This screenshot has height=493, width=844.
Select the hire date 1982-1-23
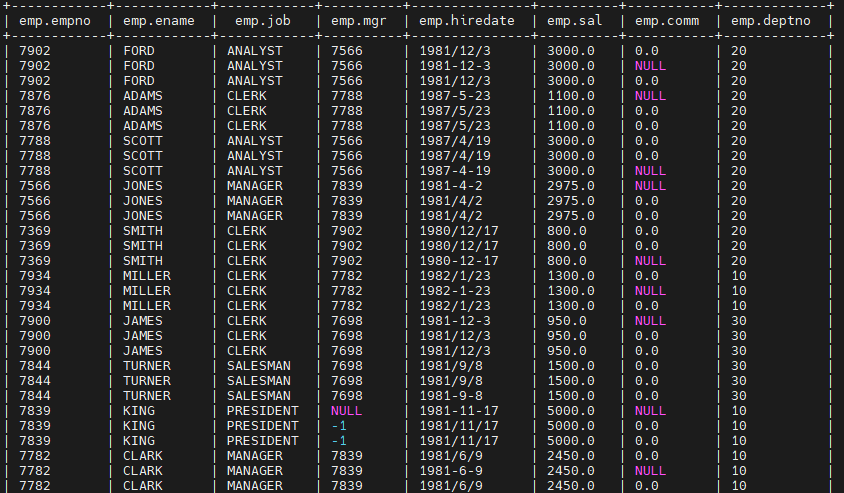tap(455, 291)
